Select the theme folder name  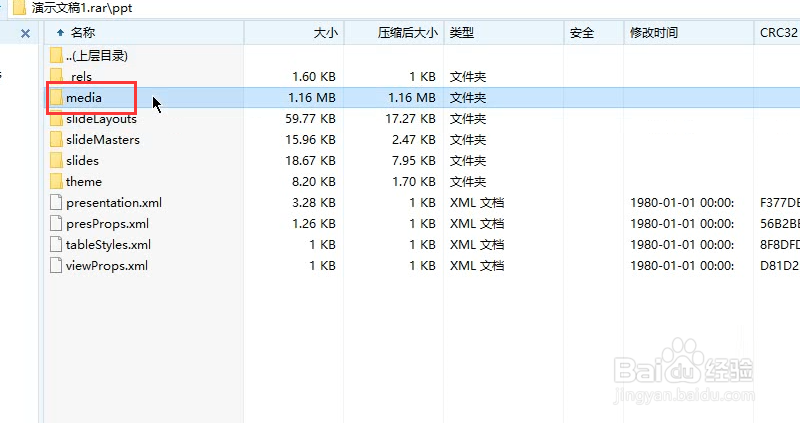click(x=84, y=181)
